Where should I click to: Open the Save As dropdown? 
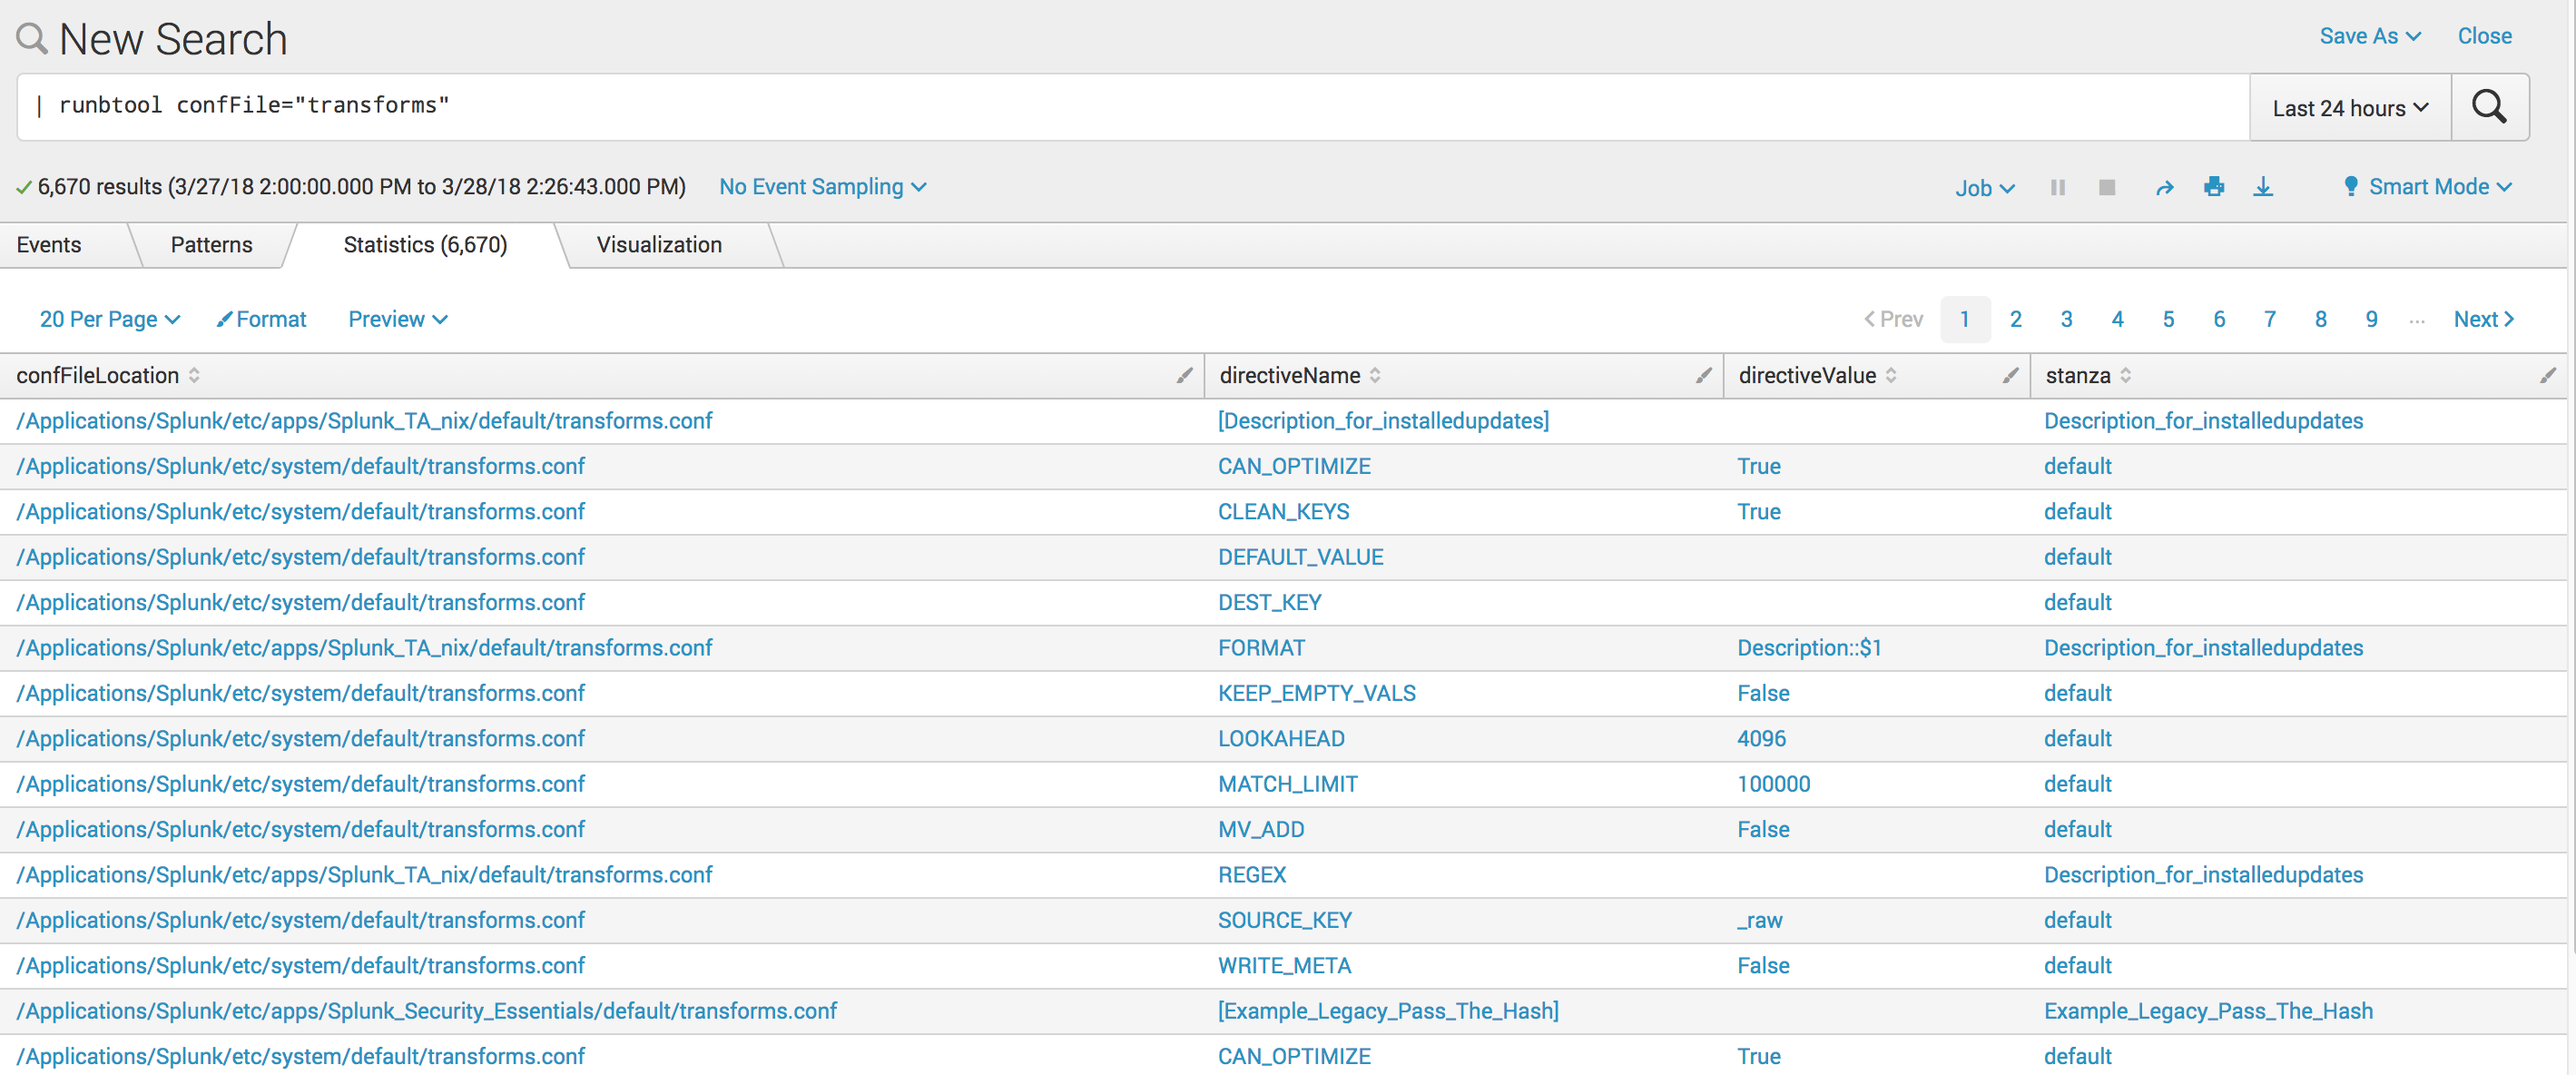[x=2370, y=36]
